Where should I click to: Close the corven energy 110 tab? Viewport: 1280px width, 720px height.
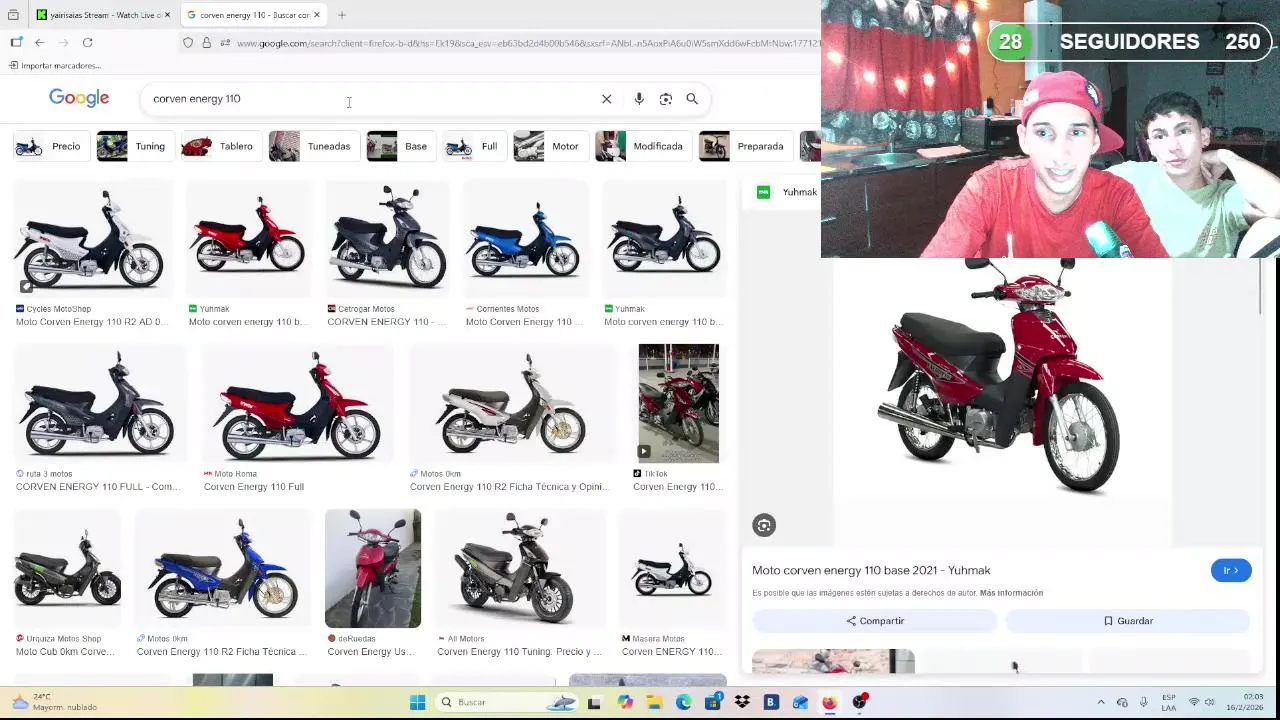click(x=317, y=15)
